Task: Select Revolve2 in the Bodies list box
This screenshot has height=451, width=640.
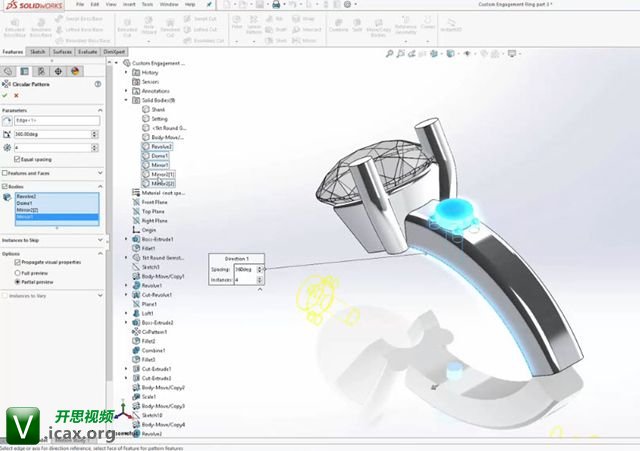Action: [57, 196]
